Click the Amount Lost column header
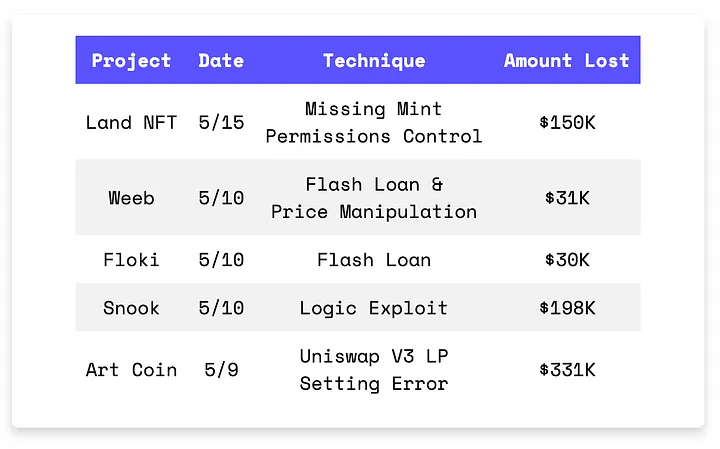Viewport: 720px width, 449px height. 566,61
